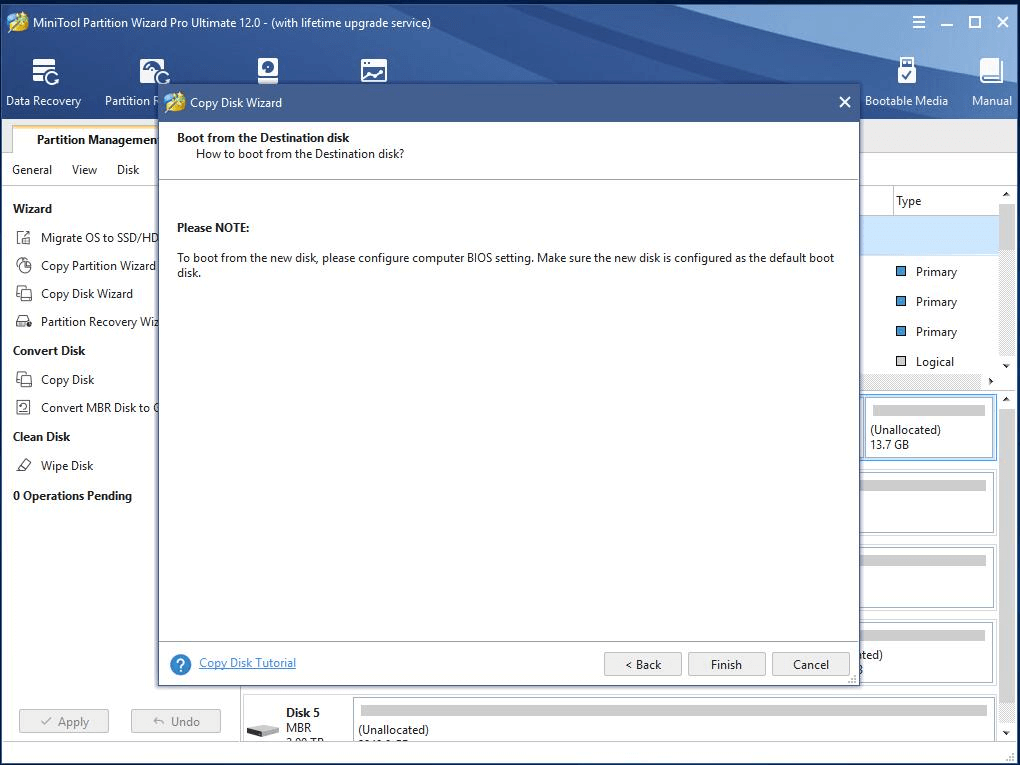Select the 13.7 GB Unallocated partition block
The width and height of the screenshot is (1020, 765).
928,427
